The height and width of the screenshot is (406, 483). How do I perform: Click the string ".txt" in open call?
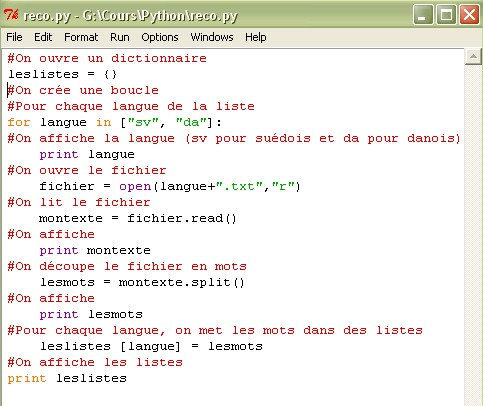[x=240, y=186]
